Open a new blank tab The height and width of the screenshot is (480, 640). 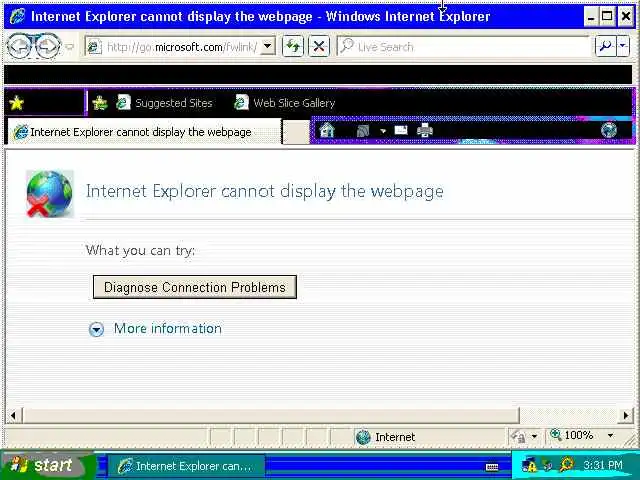point(296,132)
